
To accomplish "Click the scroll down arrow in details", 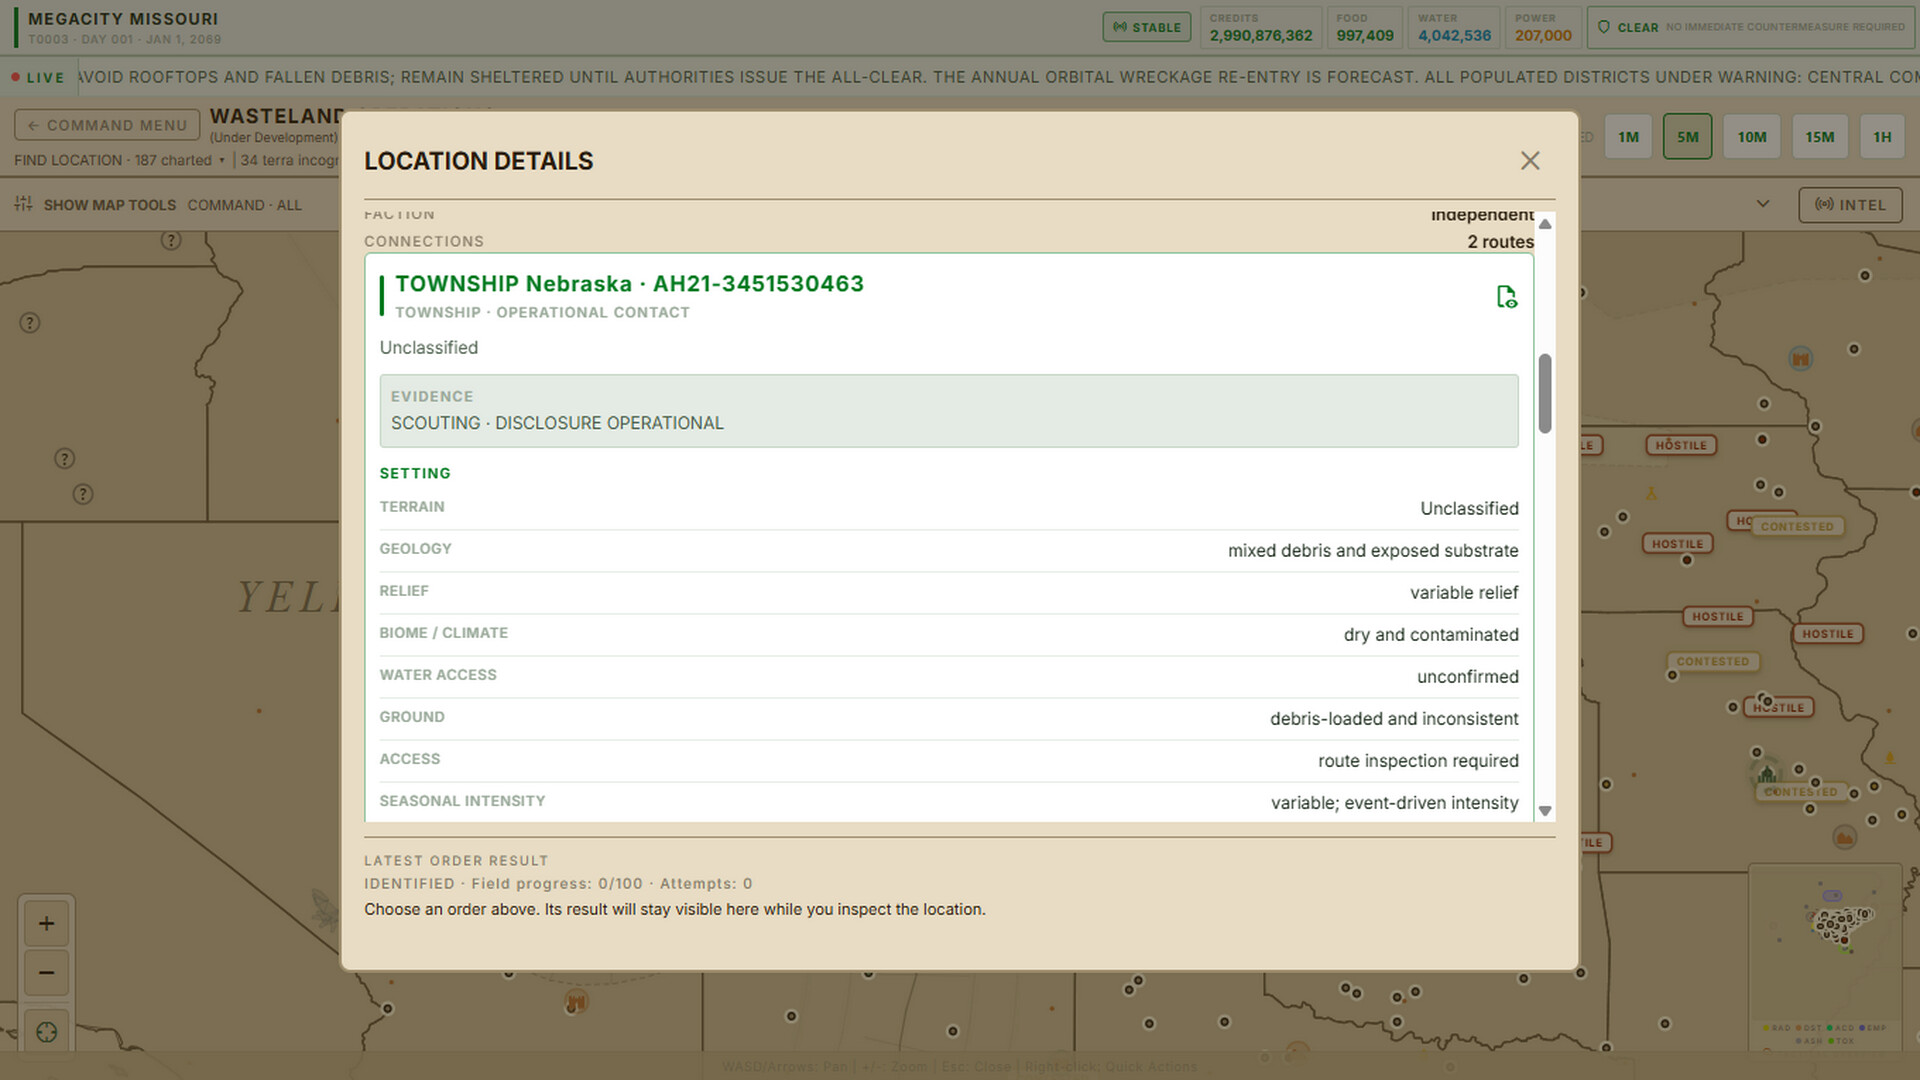I will [x=1545, y=811].
